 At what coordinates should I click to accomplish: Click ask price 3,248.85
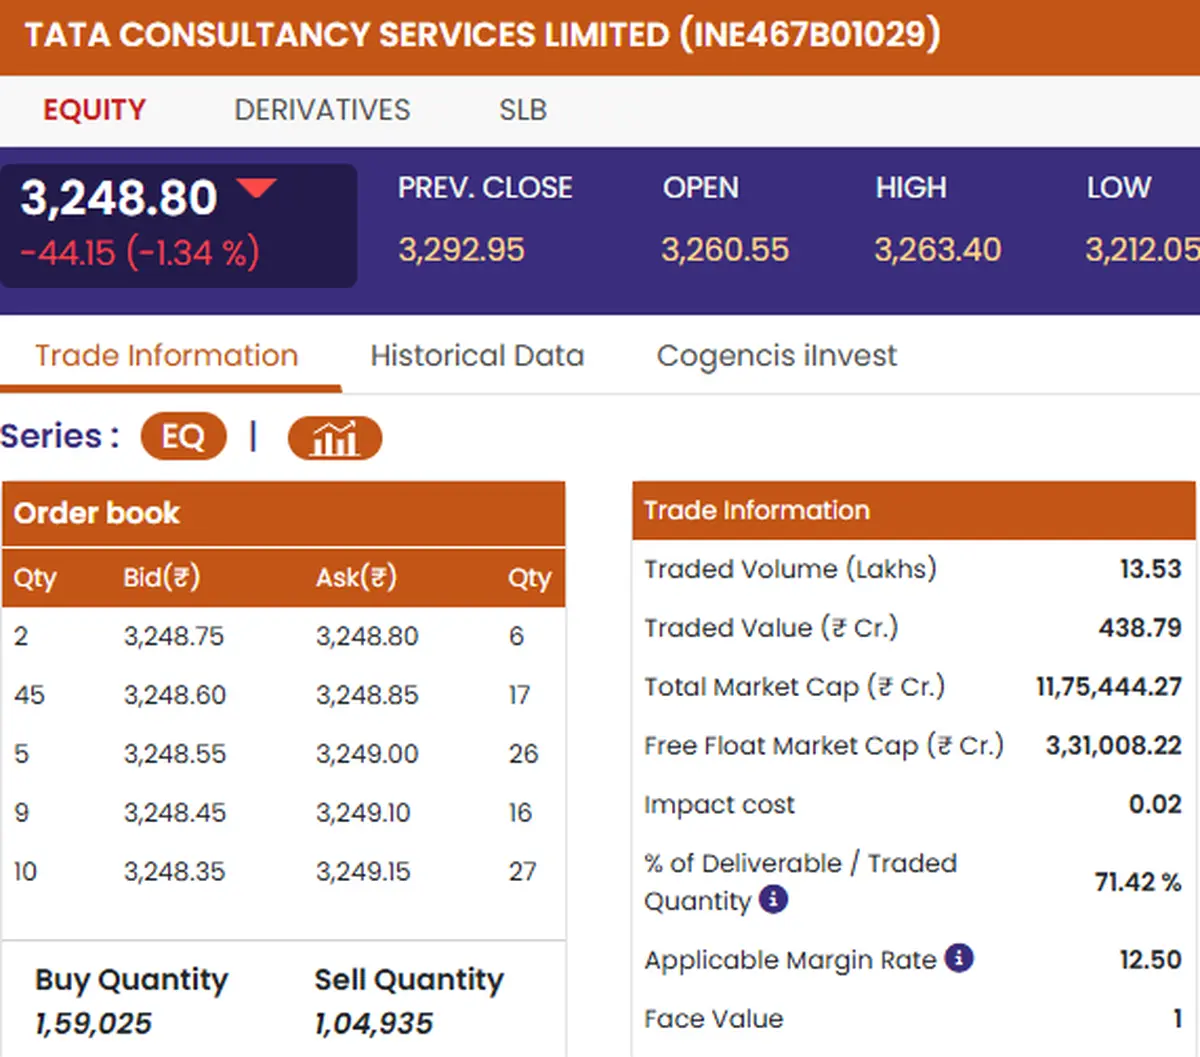point(367,695)
